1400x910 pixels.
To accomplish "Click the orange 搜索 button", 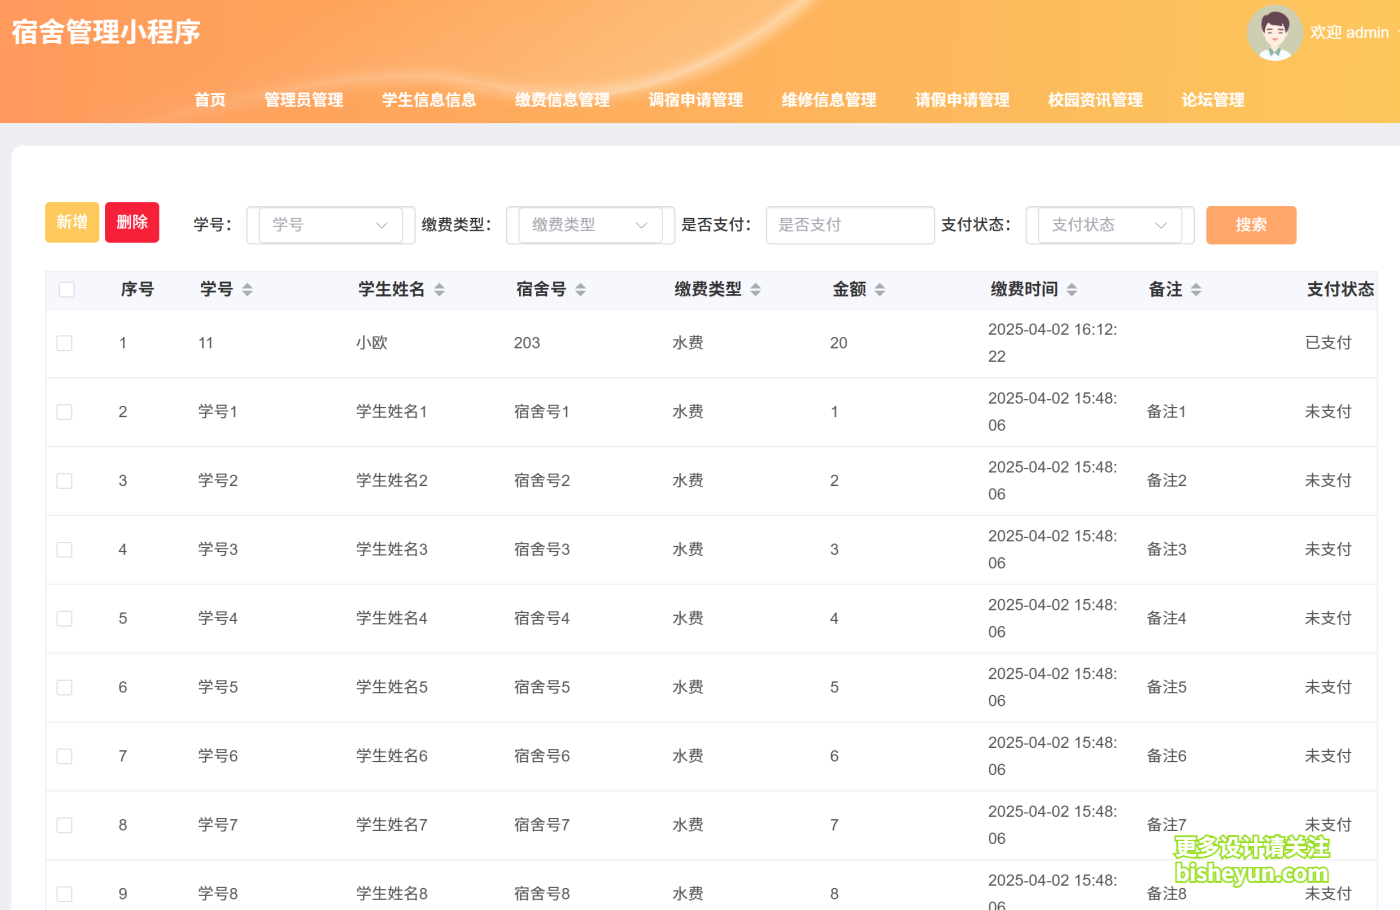I will [1251, 225].
